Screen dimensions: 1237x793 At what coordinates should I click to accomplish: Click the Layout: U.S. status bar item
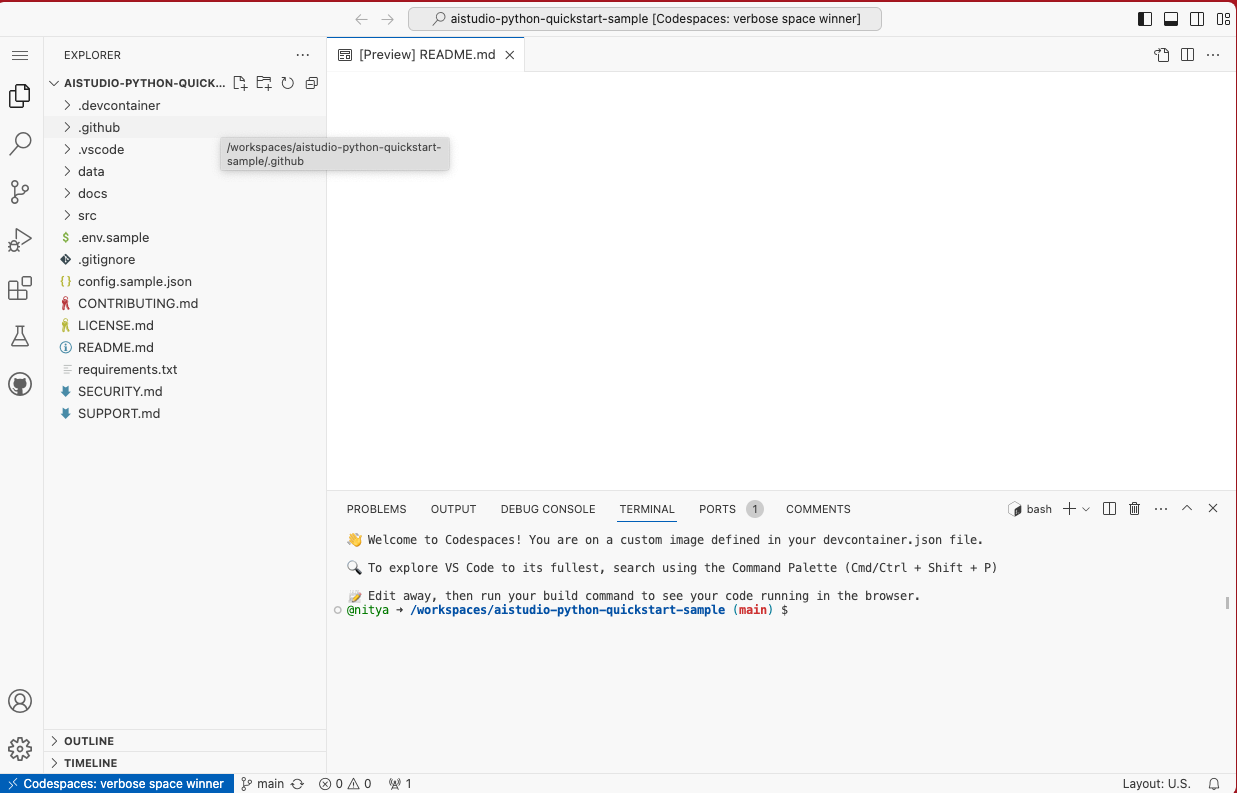pos(1156,784)
